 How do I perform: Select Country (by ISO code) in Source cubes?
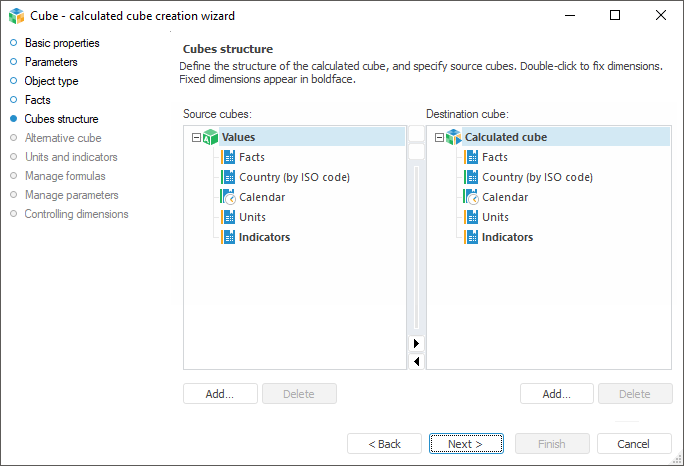coord(294,177)
